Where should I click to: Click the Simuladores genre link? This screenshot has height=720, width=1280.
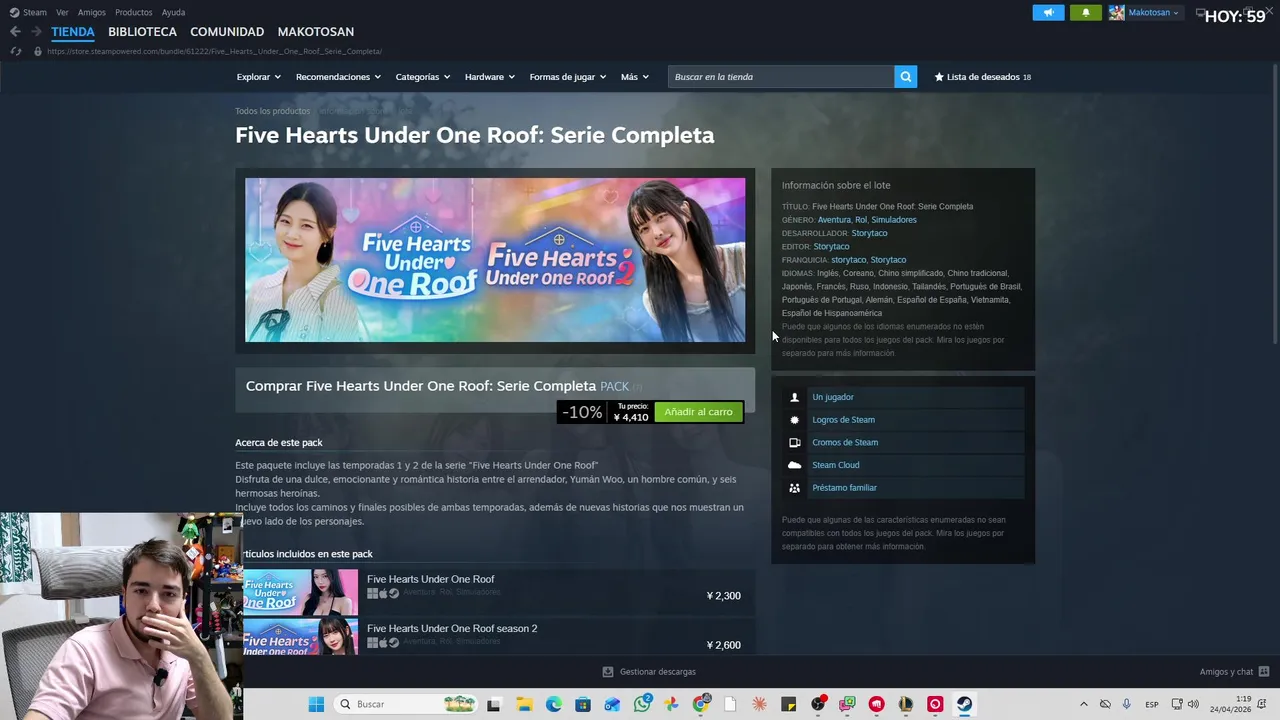893,220
